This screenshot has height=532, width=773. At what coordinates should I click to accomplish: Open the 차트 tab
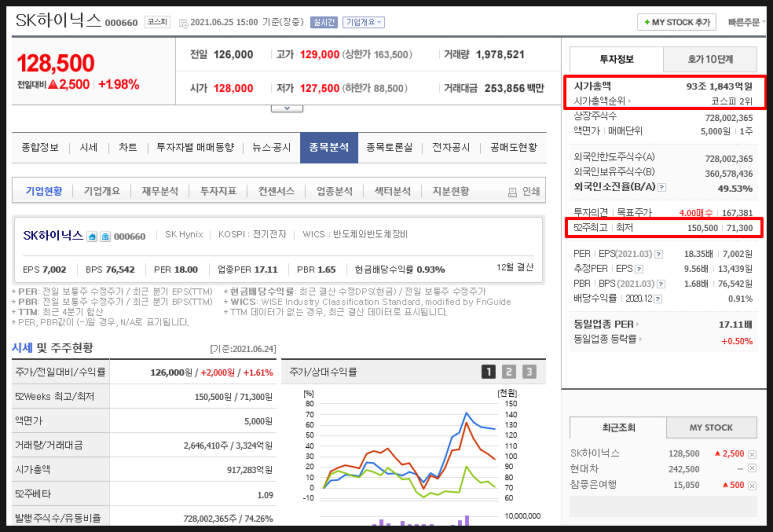point(128,147)
